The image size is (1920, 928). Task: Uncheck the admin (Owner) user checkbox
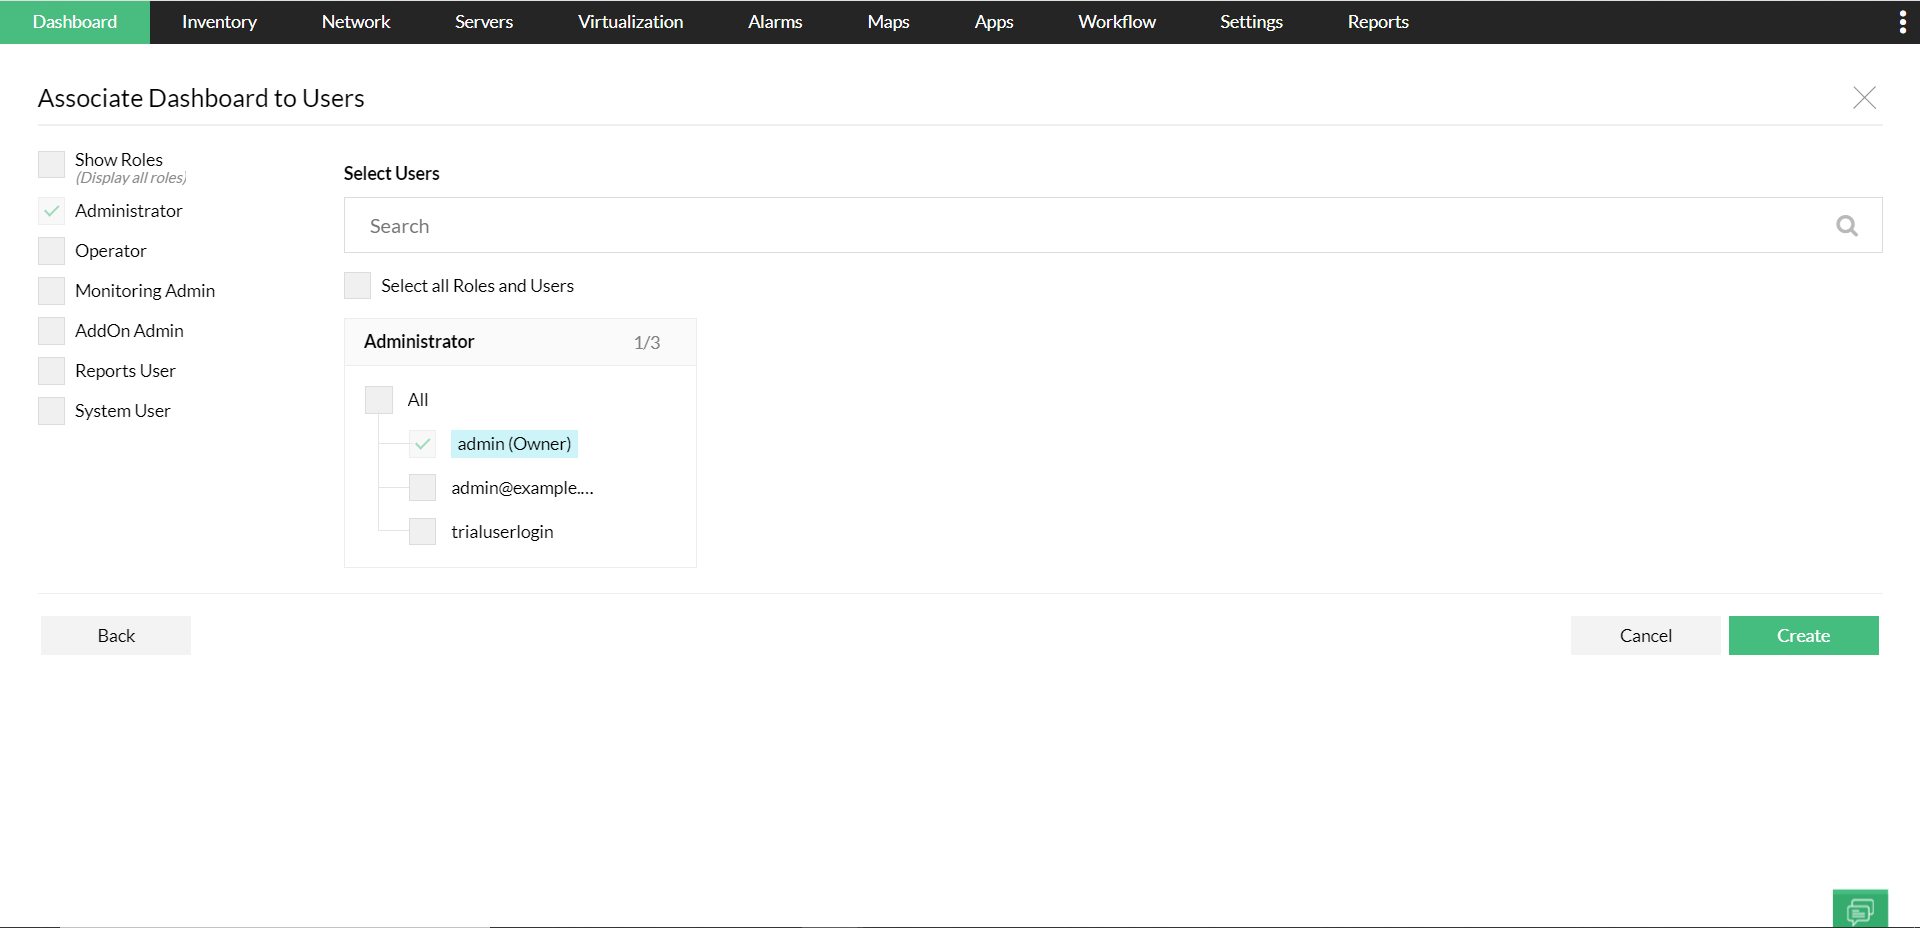click(x=423, y=444)
